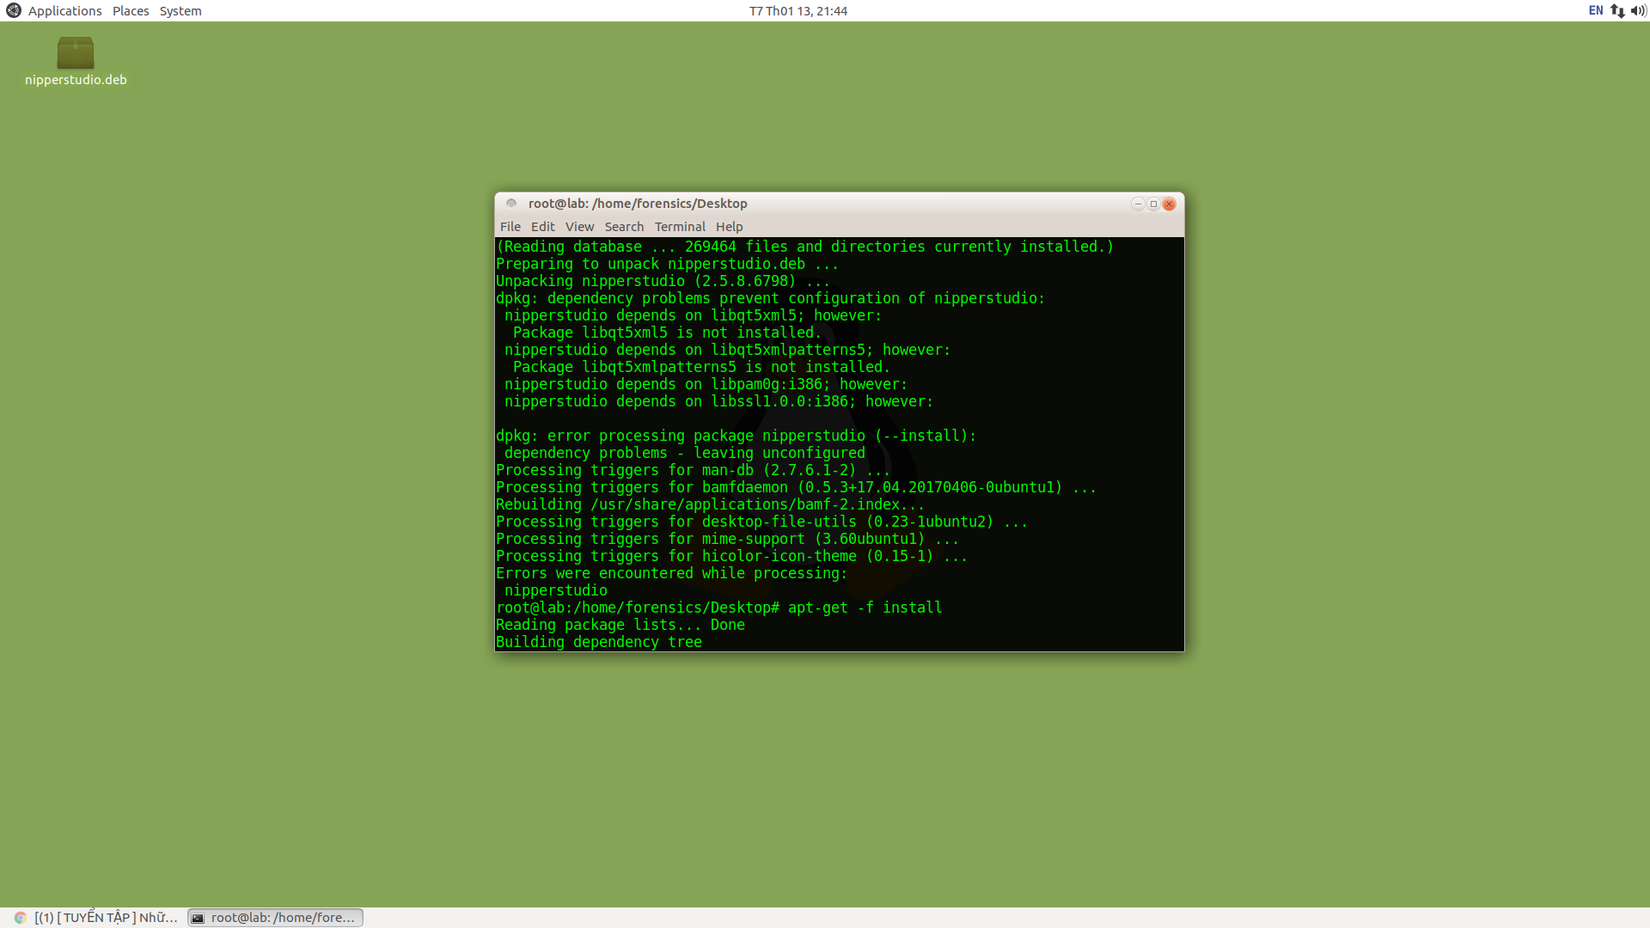Close the terminal window

[1169, 204]
